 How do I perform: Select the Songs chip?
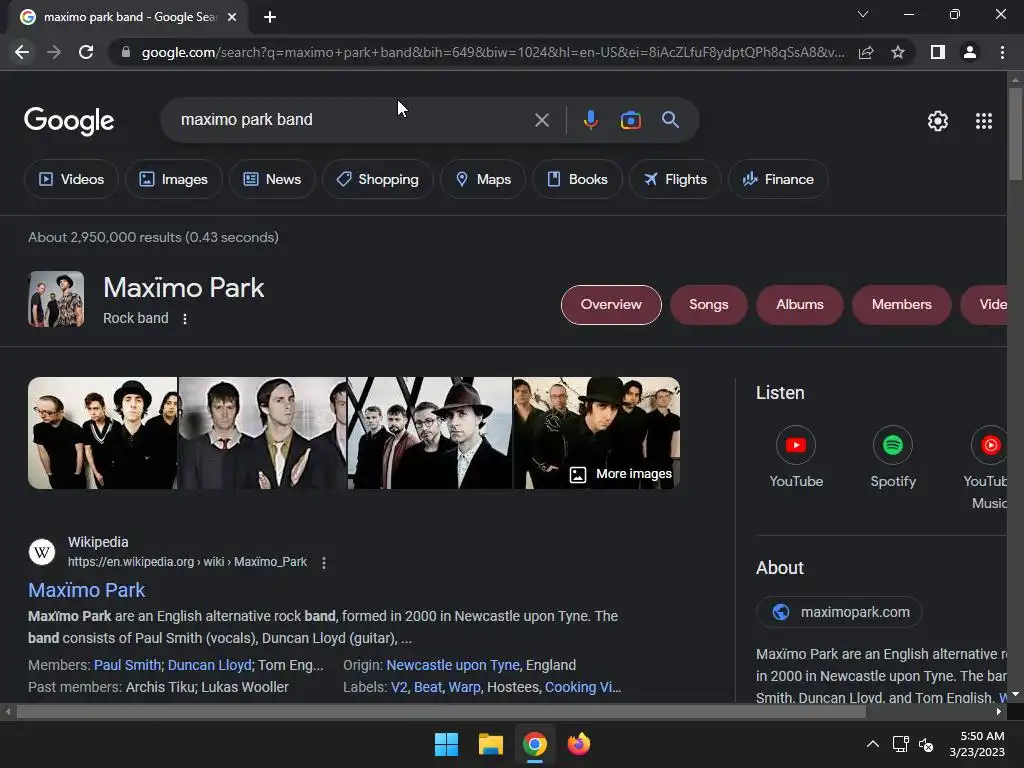pos(709,304)
